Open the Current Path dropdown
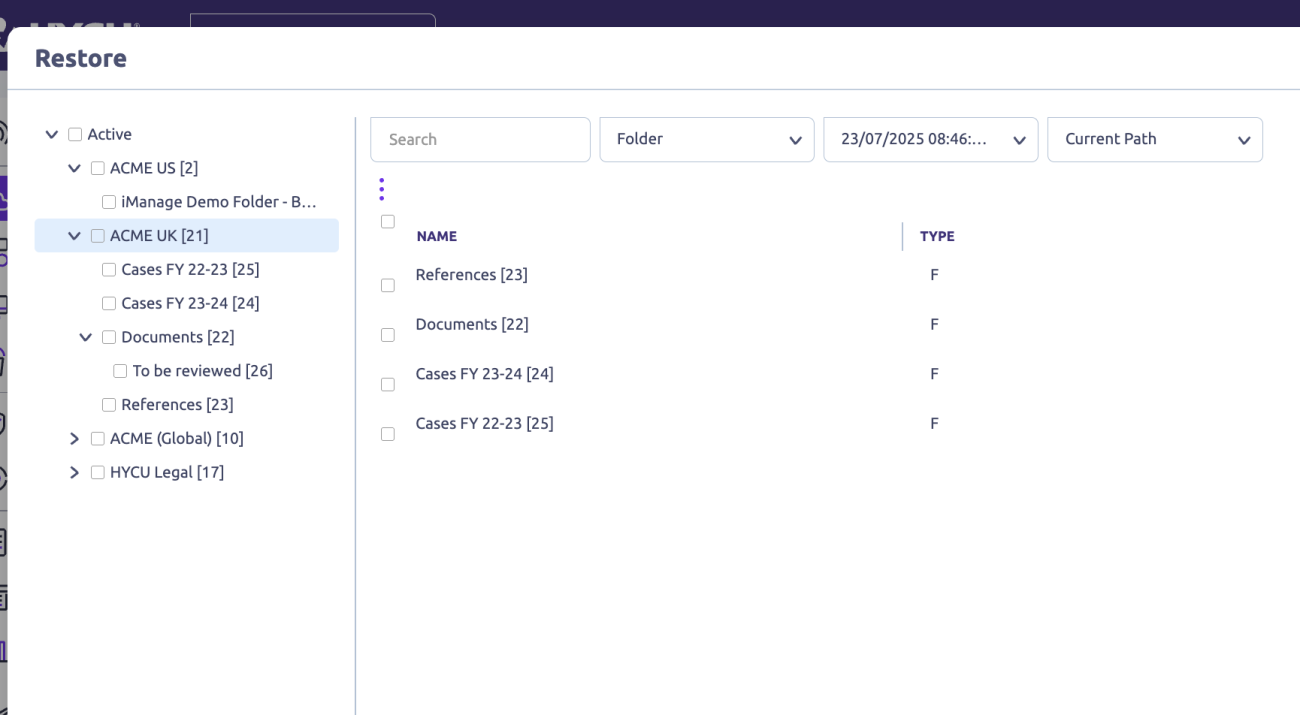 pyautogui.click(x=1154, y=140)
